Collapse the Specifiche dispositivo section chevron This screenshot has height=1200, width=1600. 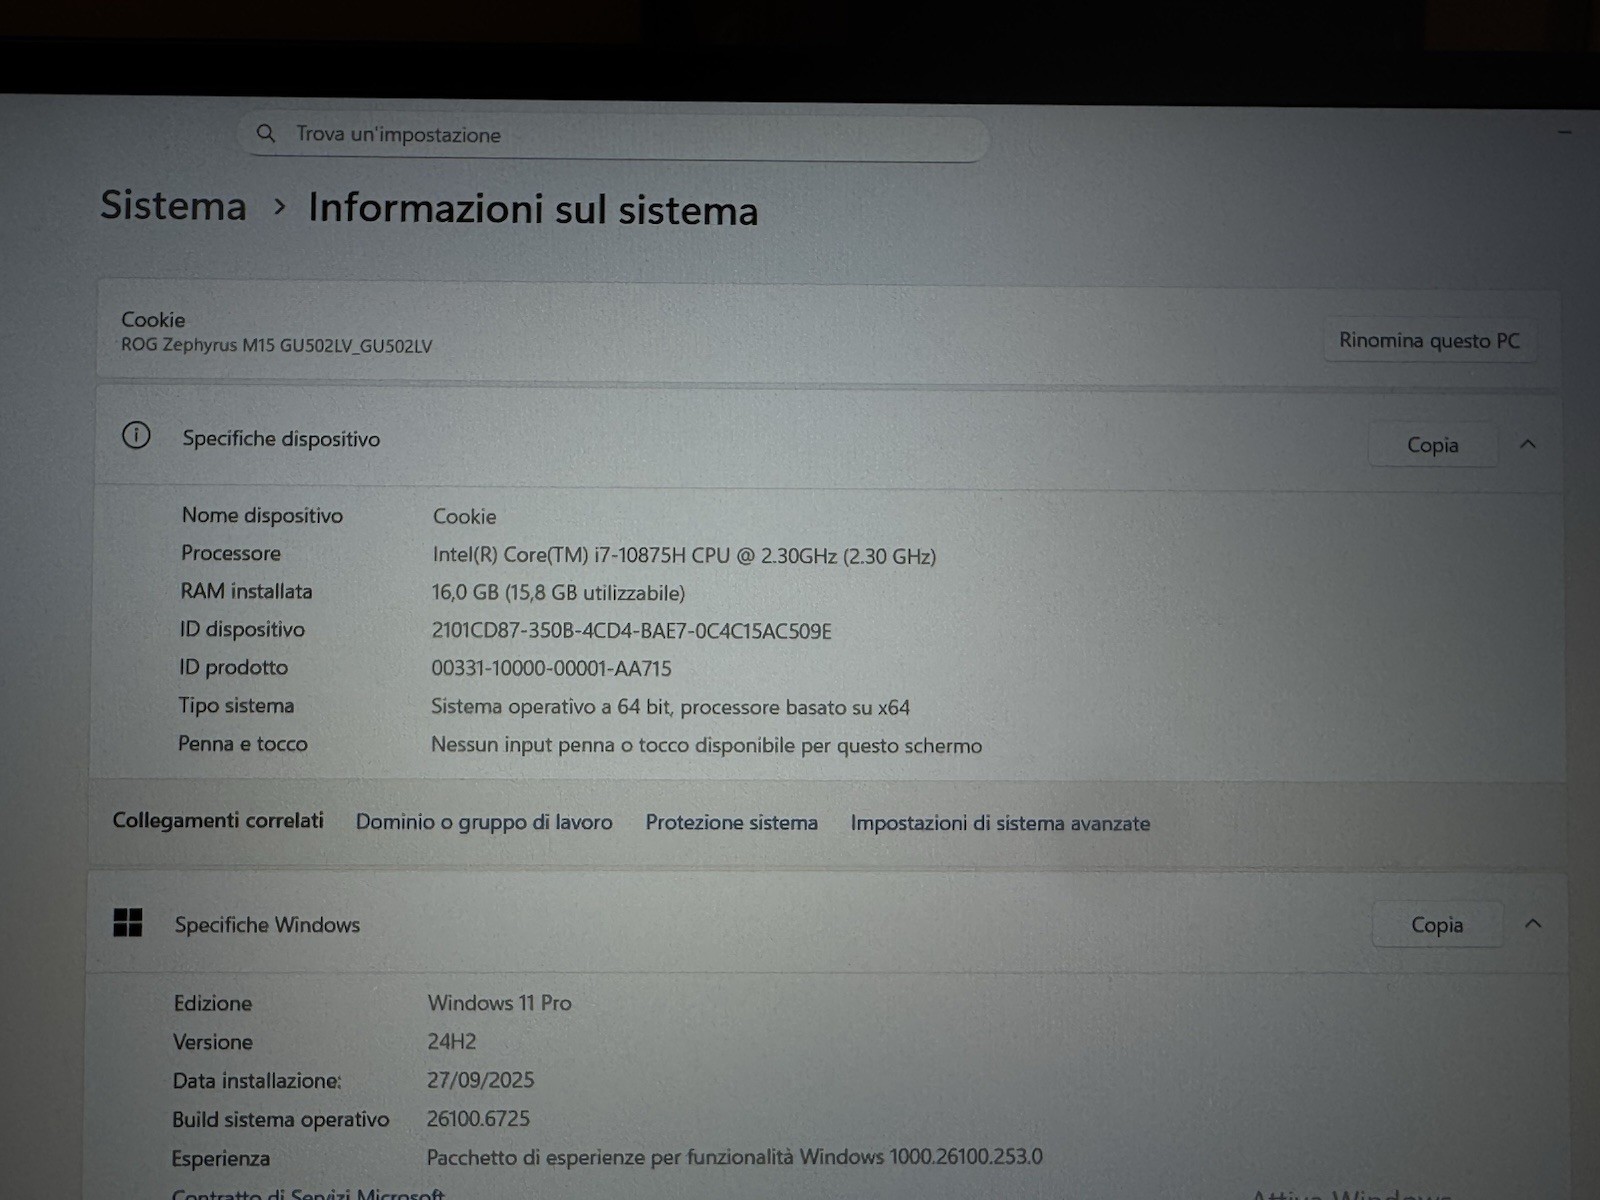[1528, 444]
